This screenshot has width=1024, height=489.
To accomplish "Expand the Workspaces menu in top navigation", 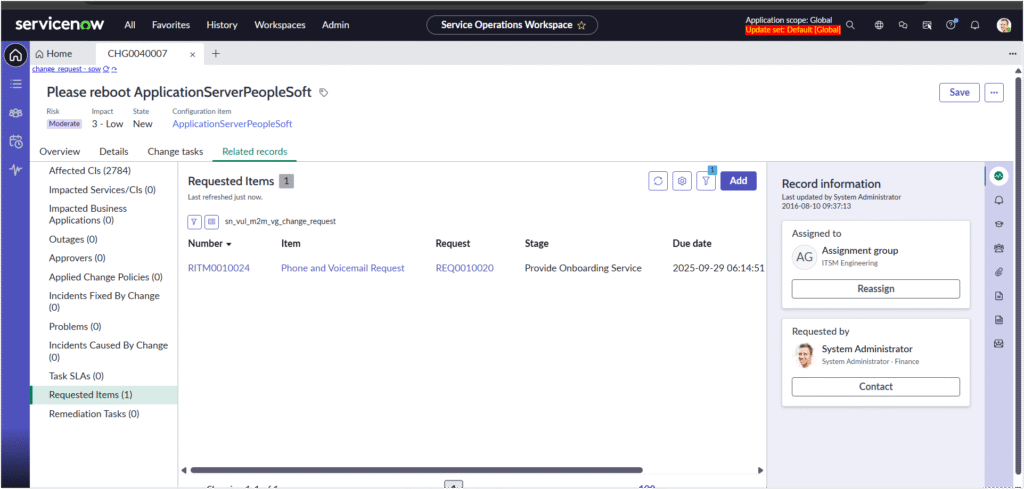I will pyautogui.click(x=279, y=25).
